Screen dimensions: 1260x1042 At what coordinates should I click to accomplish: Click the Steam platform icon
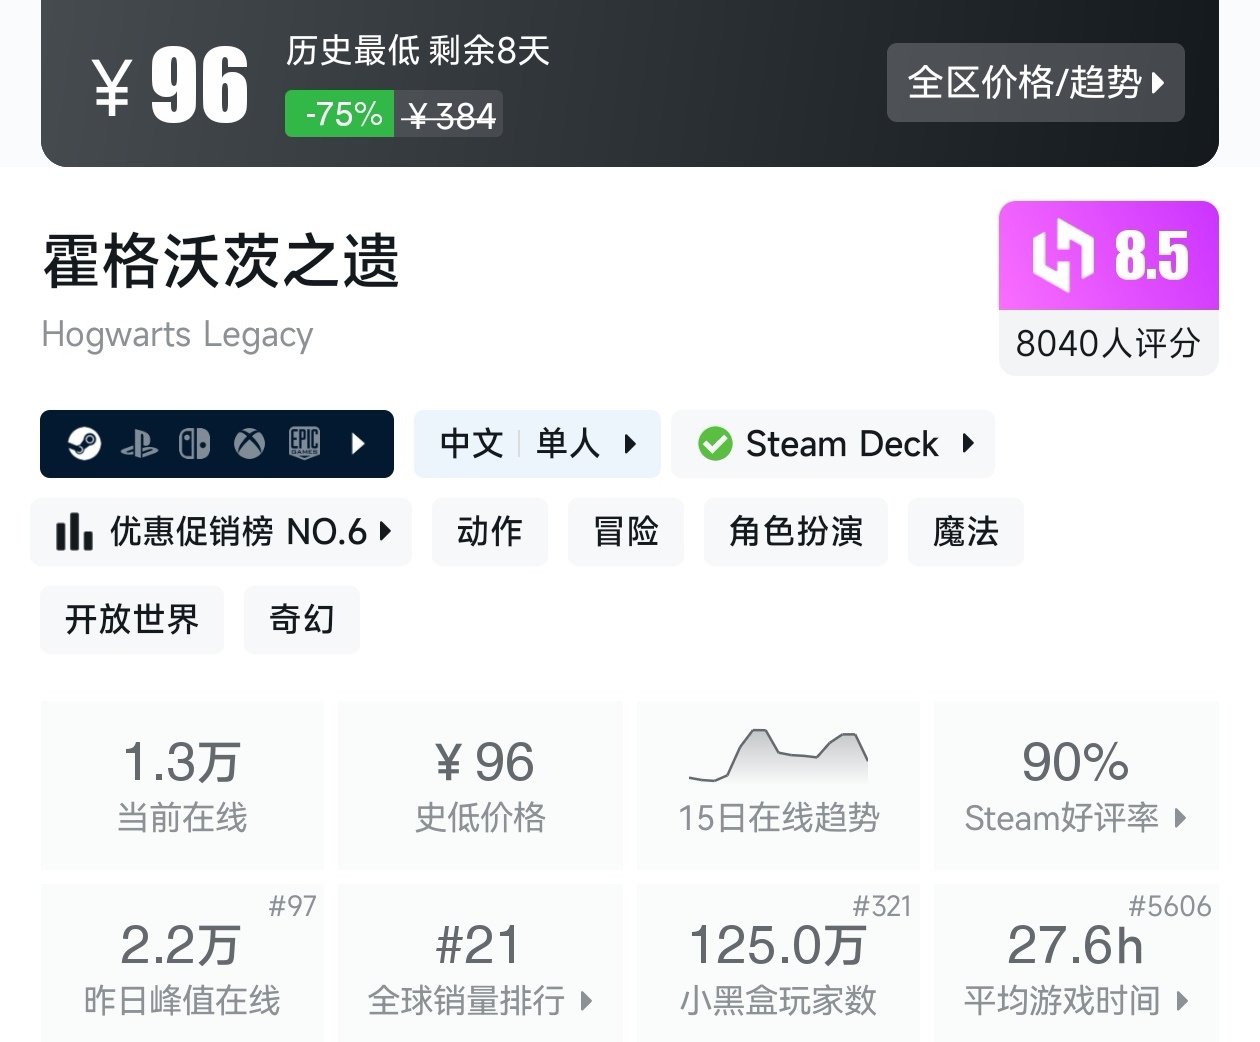[84, 443]
